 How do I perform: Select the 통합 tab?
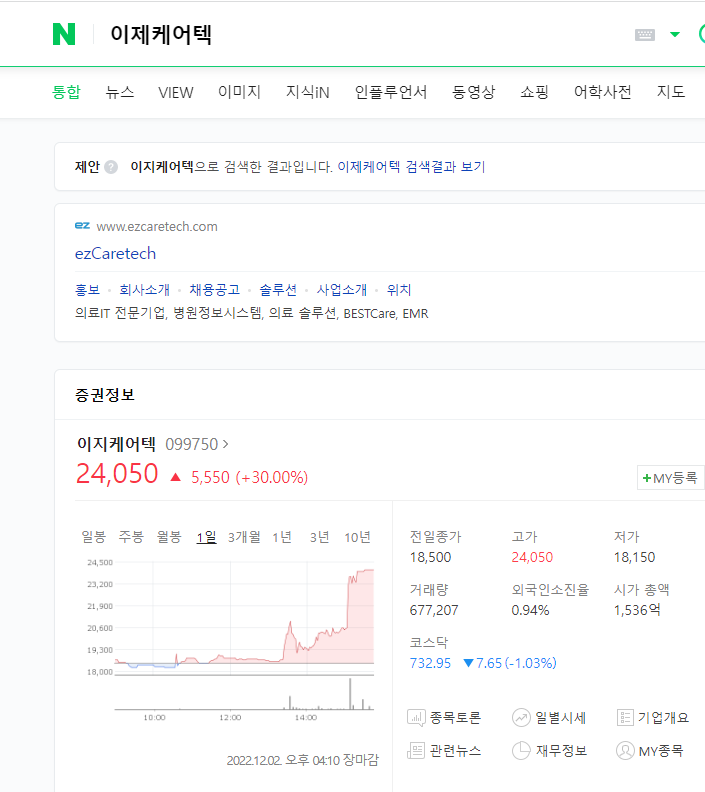click(66, 92)
